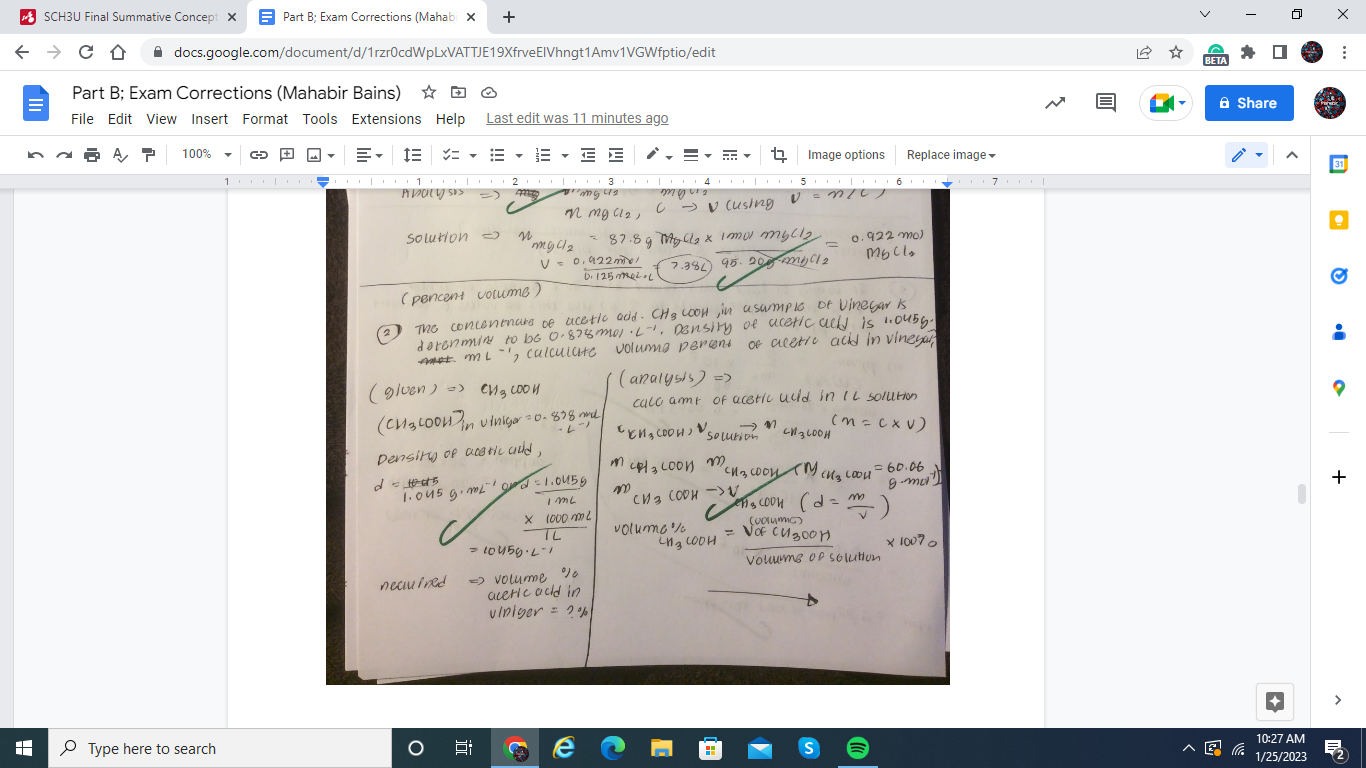Toggle the checklist formatting option
Screen dimensions: 1366x768
click(450, 154)
